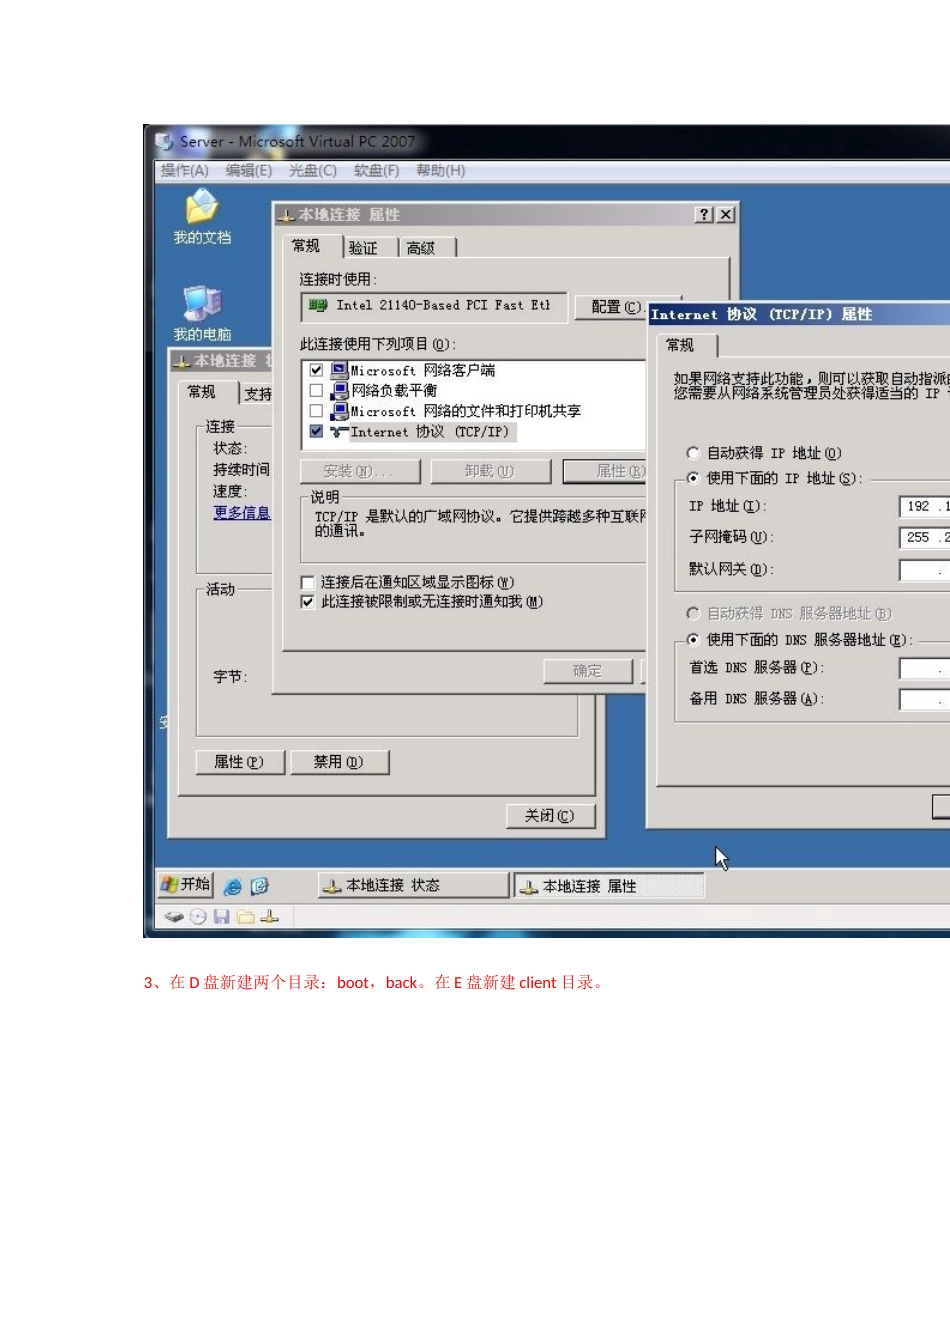Image resolution: width=950 pixels, height=1344 pixels.
Task: Click the show desktop quick launch icon
Action: pyautogui.click(x=260, y=886)
